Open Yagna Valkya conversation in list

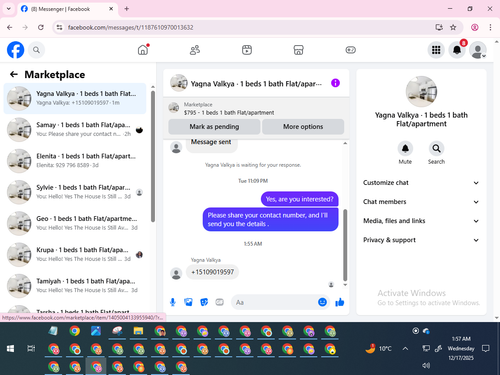(x=75, y=98)
